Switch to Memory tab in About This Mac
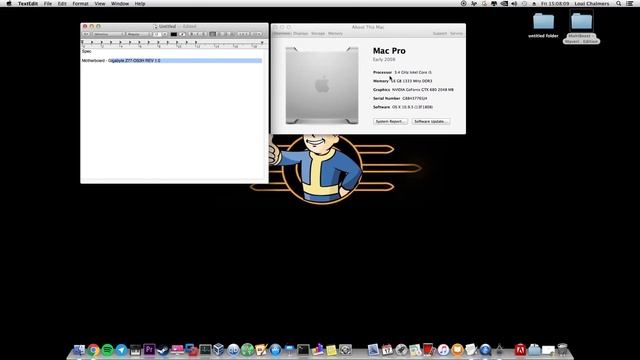Viewport: 640px width, 360px height. coord(335,33)
